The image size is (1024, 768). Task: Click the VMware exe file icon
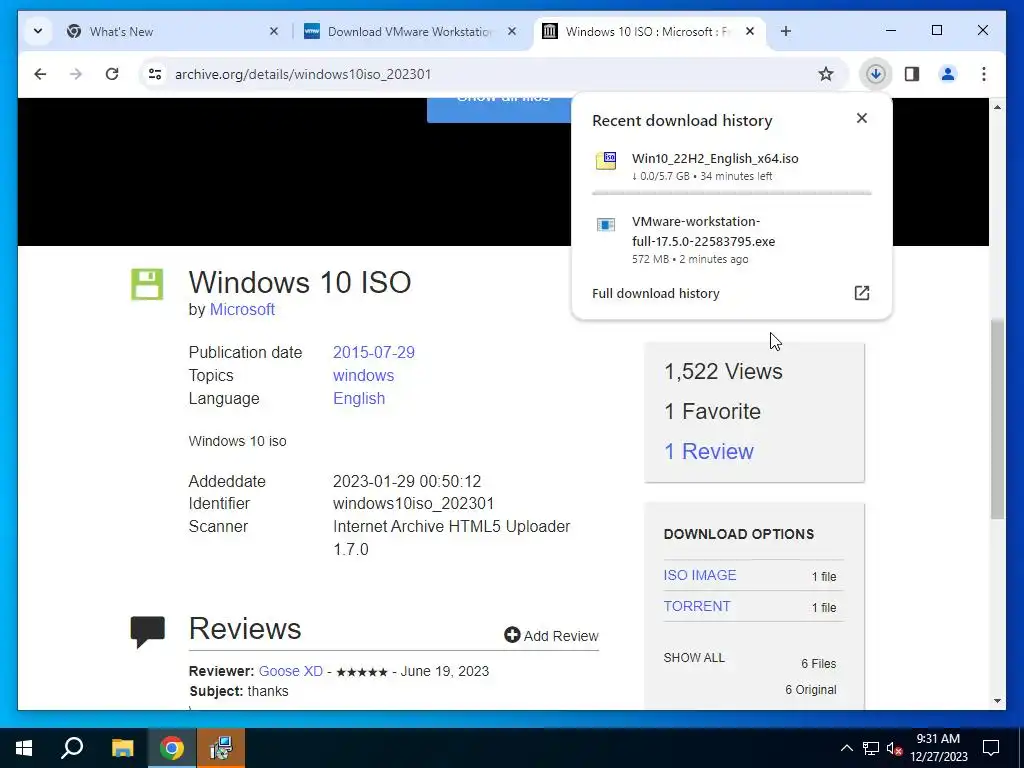[x=605, y=225]
